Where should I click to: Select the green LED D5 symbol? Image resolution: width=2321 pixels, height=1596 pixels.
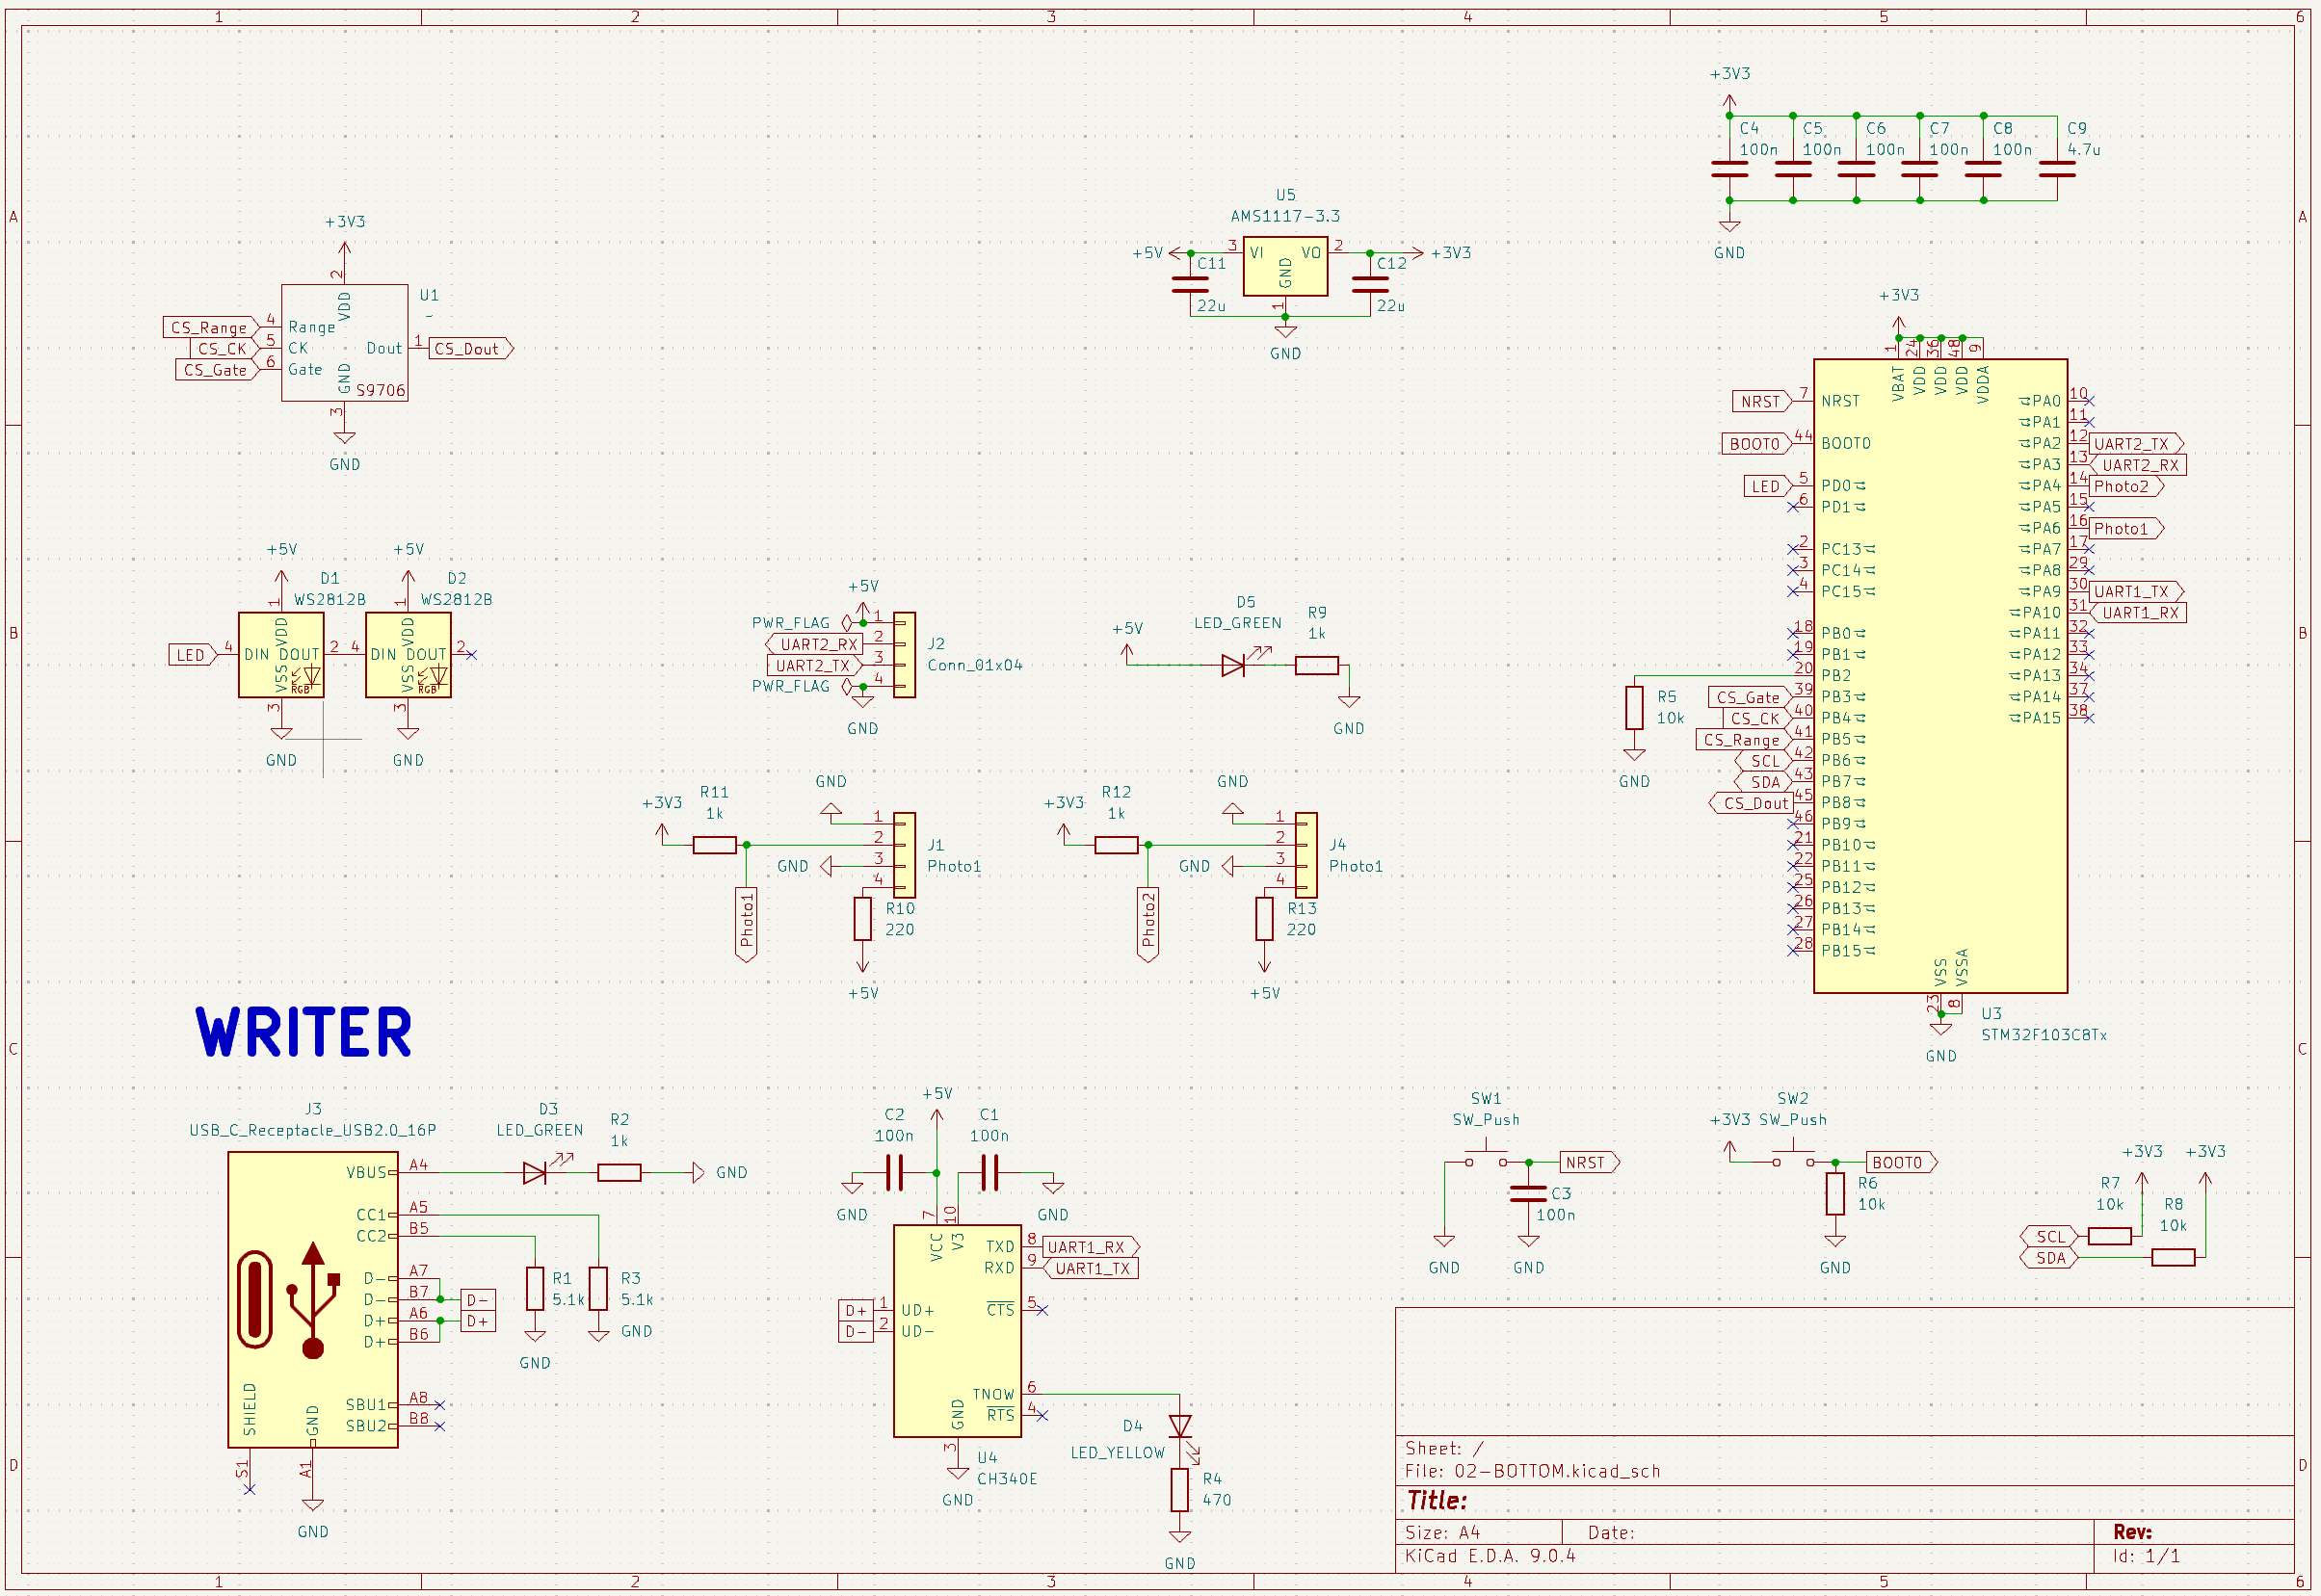point(1233,665)
